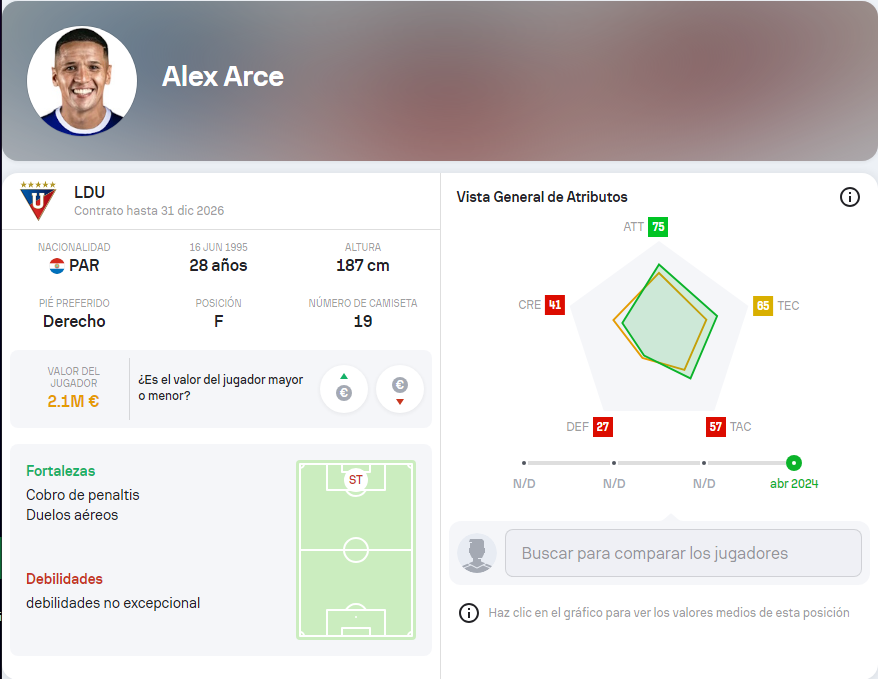This screenshot has height=679, width=878.
Task: Vote player value lower with down arrow
Action: click(400, 389)
